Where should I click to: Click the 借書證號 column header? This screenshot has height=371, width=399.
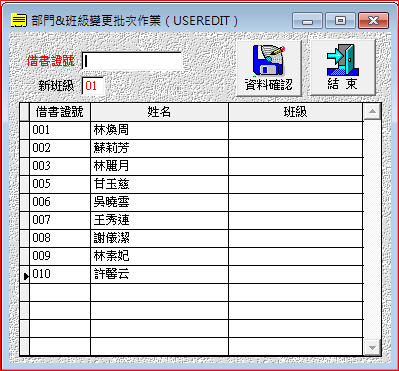(x=60, y=112)
